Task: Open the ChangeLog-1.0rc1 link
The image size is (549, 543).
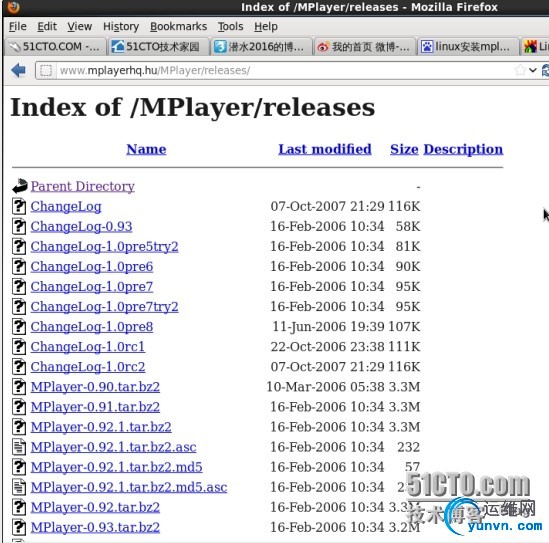Action: pos(88,347)
